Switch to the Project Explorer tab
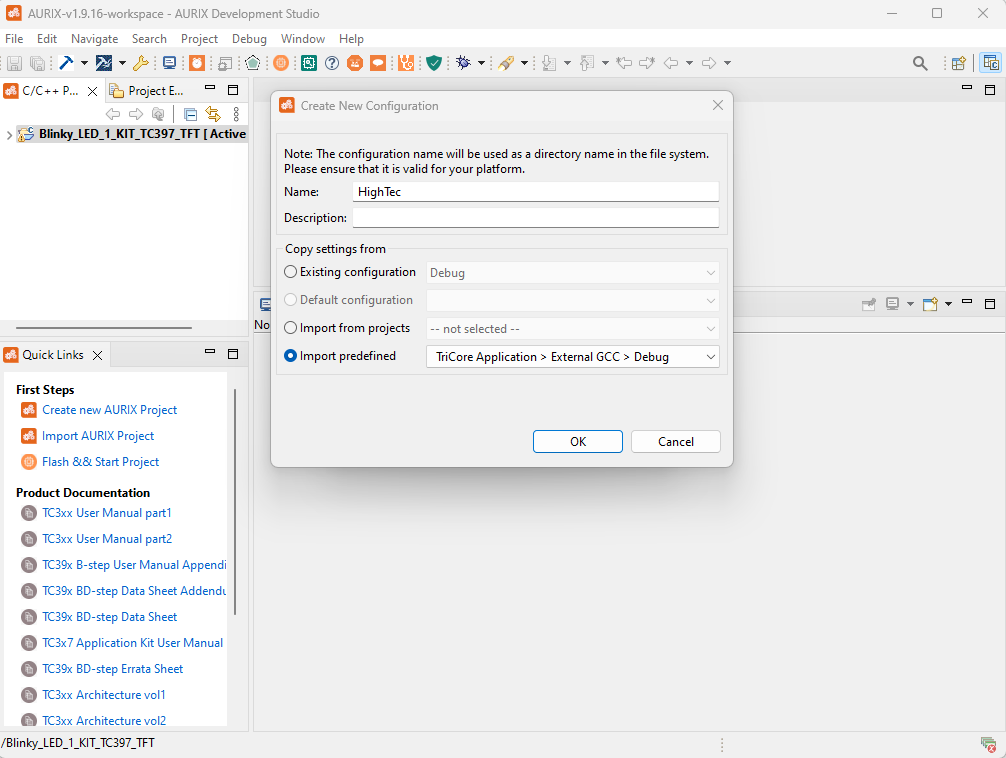This screenshot has height=758, width=1006. [x=147, y=91]
